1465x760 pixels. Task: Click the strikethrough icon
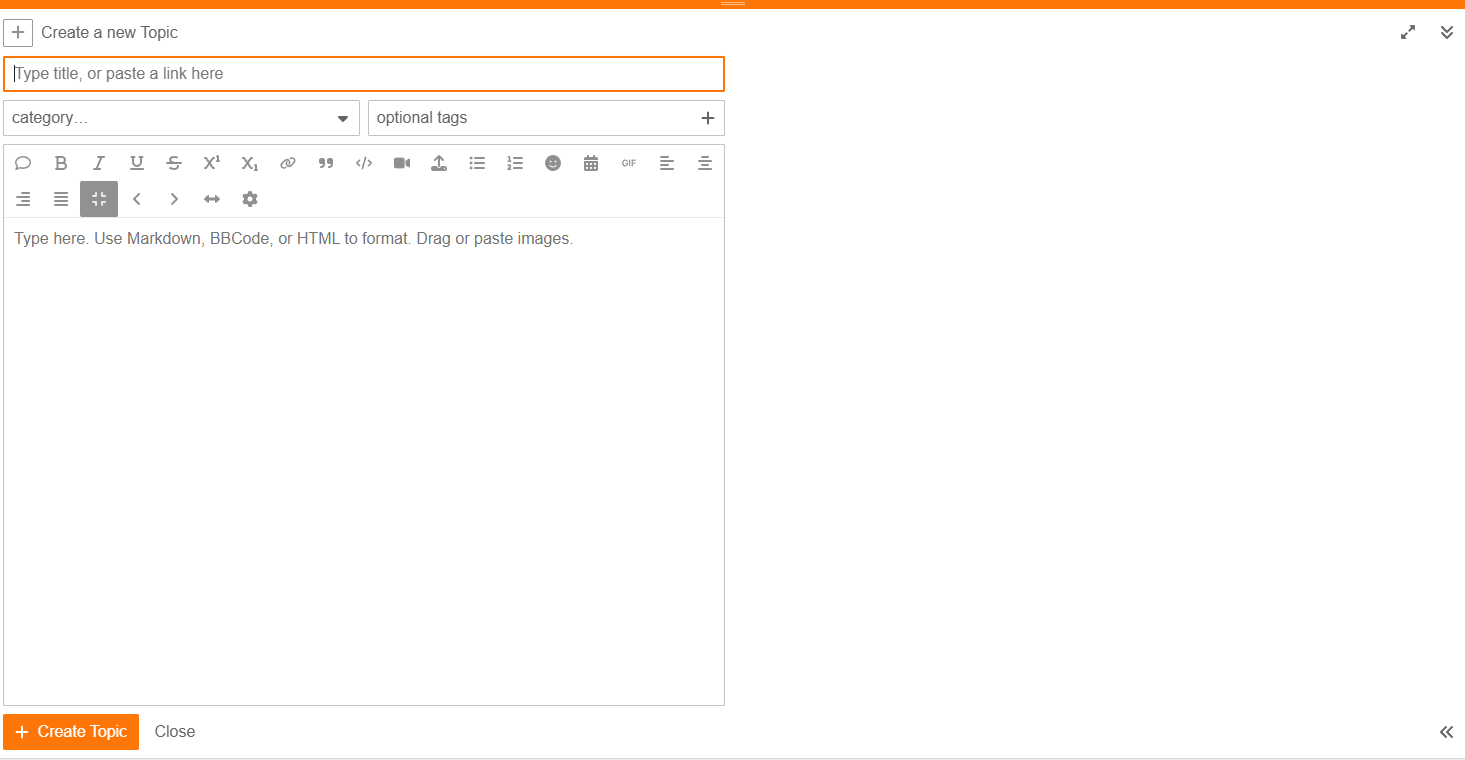174,163
